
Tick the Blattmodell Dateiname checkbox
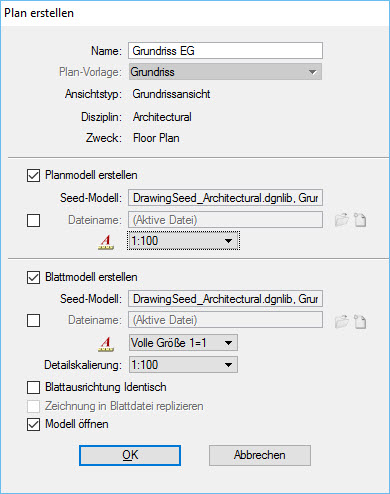tap(33, 321)
